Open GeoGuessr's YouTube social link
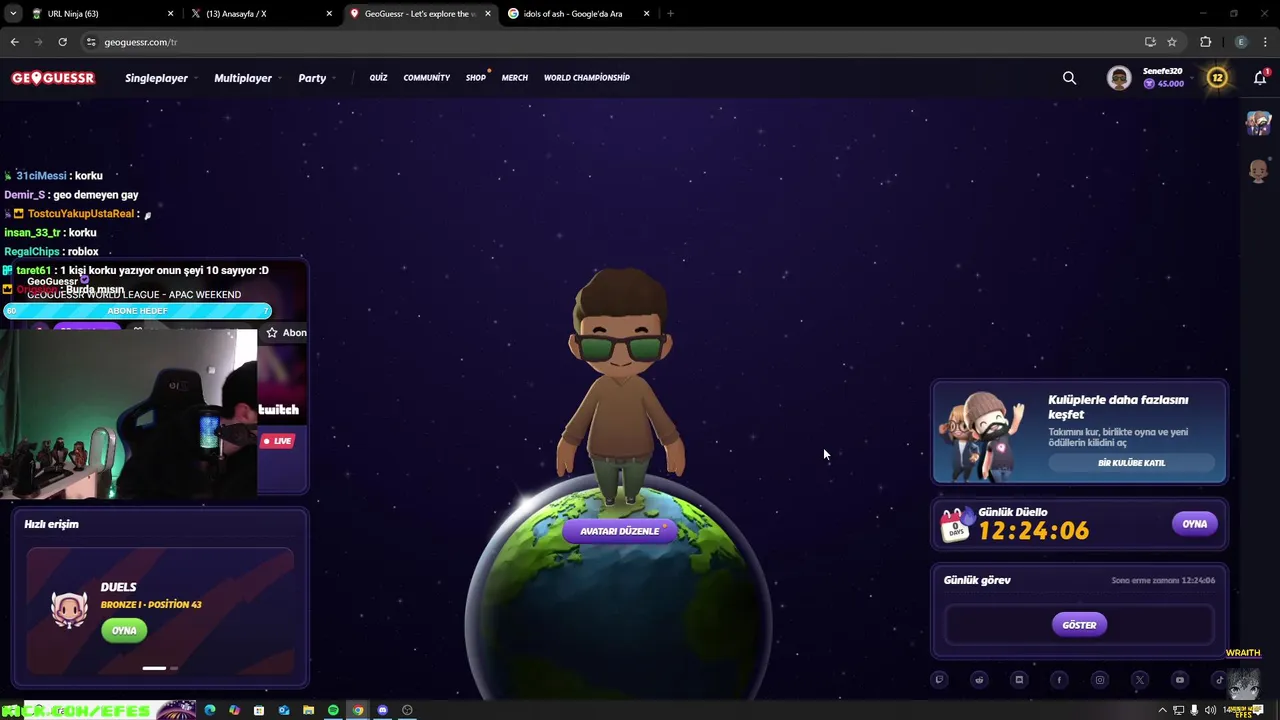The height and width of the screenshot is (720, 1280). pyautogui.click(x=1179, y=680)
